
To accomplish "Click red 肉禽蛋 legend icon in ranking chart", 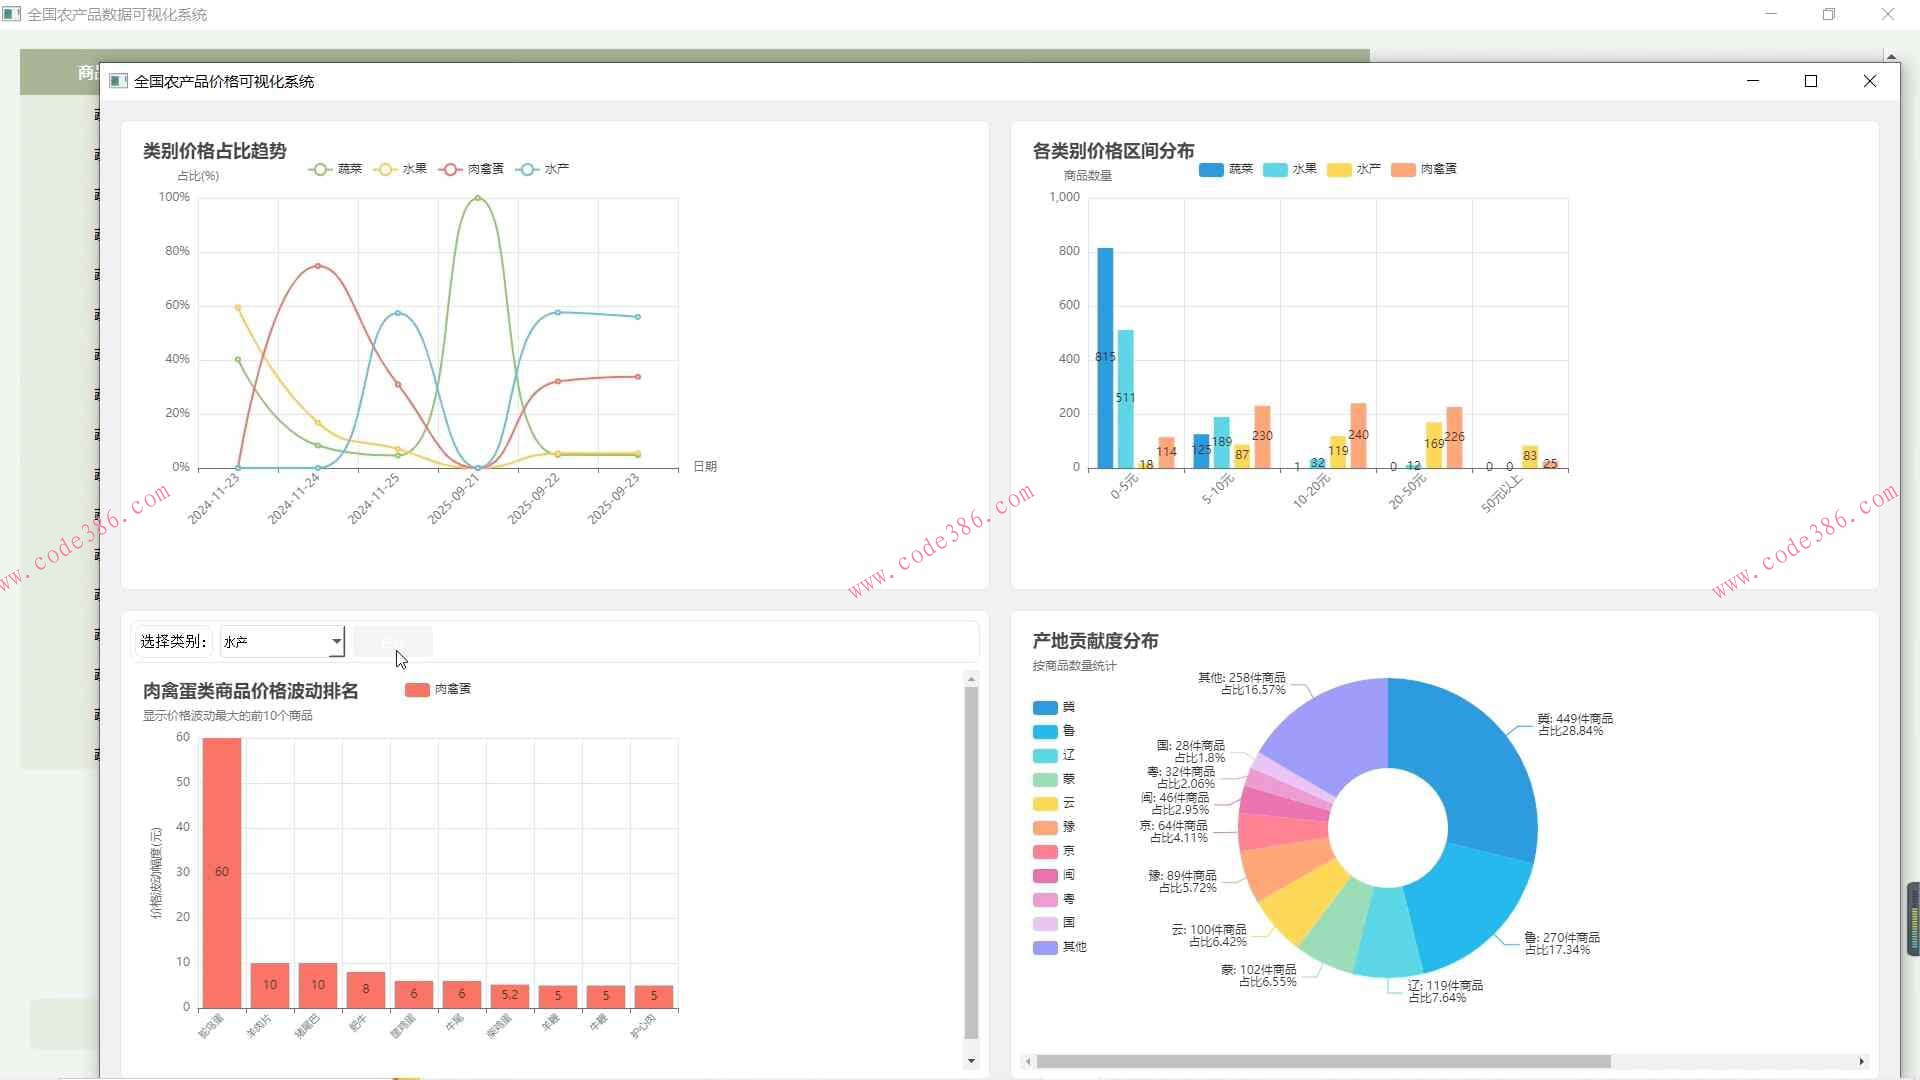I will pos(417,690).
